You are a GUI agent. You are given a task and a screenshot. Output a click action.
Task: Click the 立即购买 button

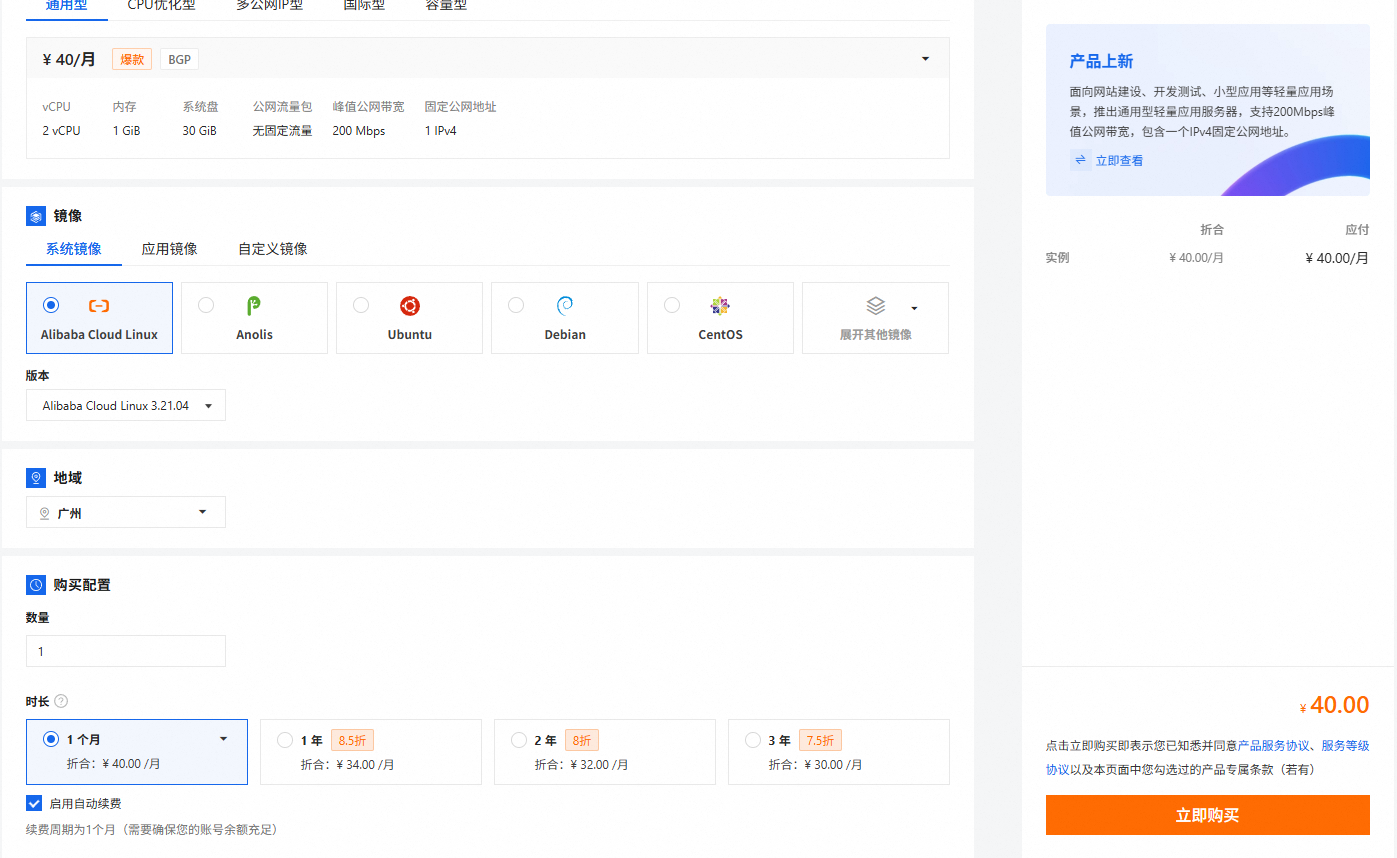(1207, 815)
